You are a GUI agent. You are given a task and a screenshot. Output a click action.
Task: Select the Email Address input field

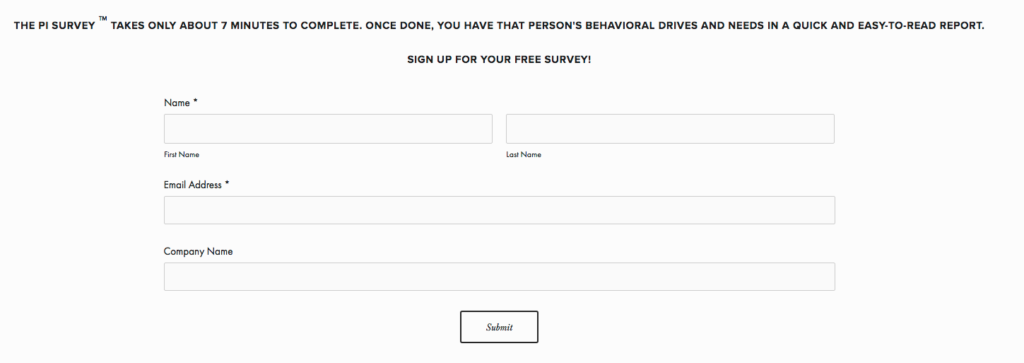click(499, 210)
